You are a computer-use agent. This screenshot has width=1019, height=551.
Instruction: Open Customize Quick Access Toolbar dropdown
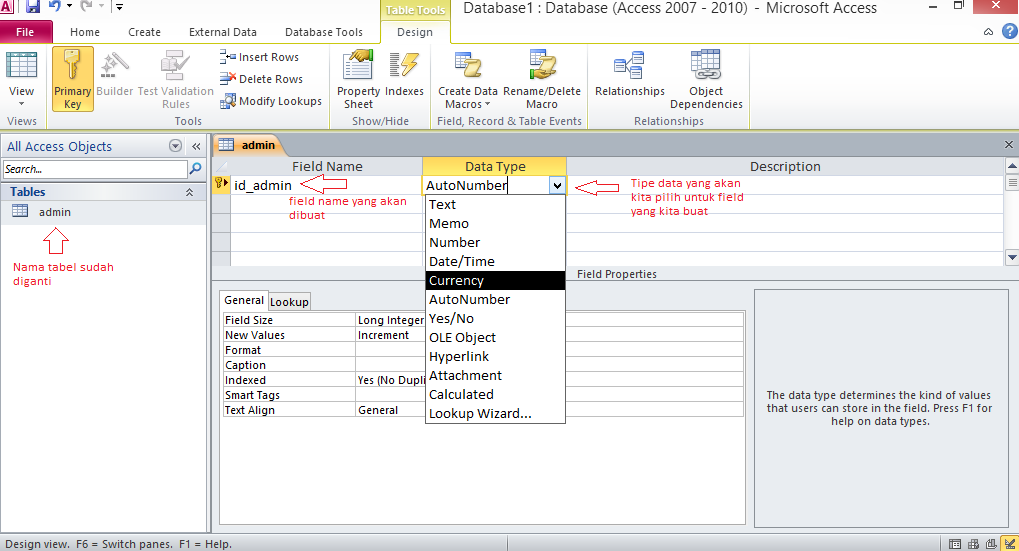click(119, 7)
